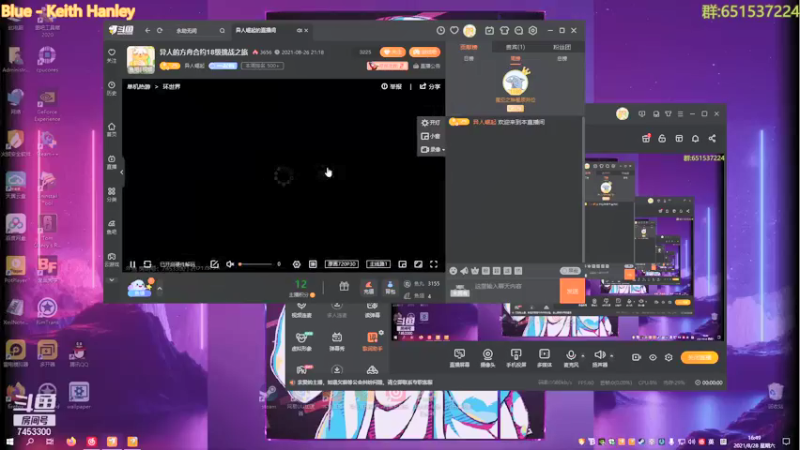Open microphone dropdown arrow in streaming tool

[x=583, y=356]
